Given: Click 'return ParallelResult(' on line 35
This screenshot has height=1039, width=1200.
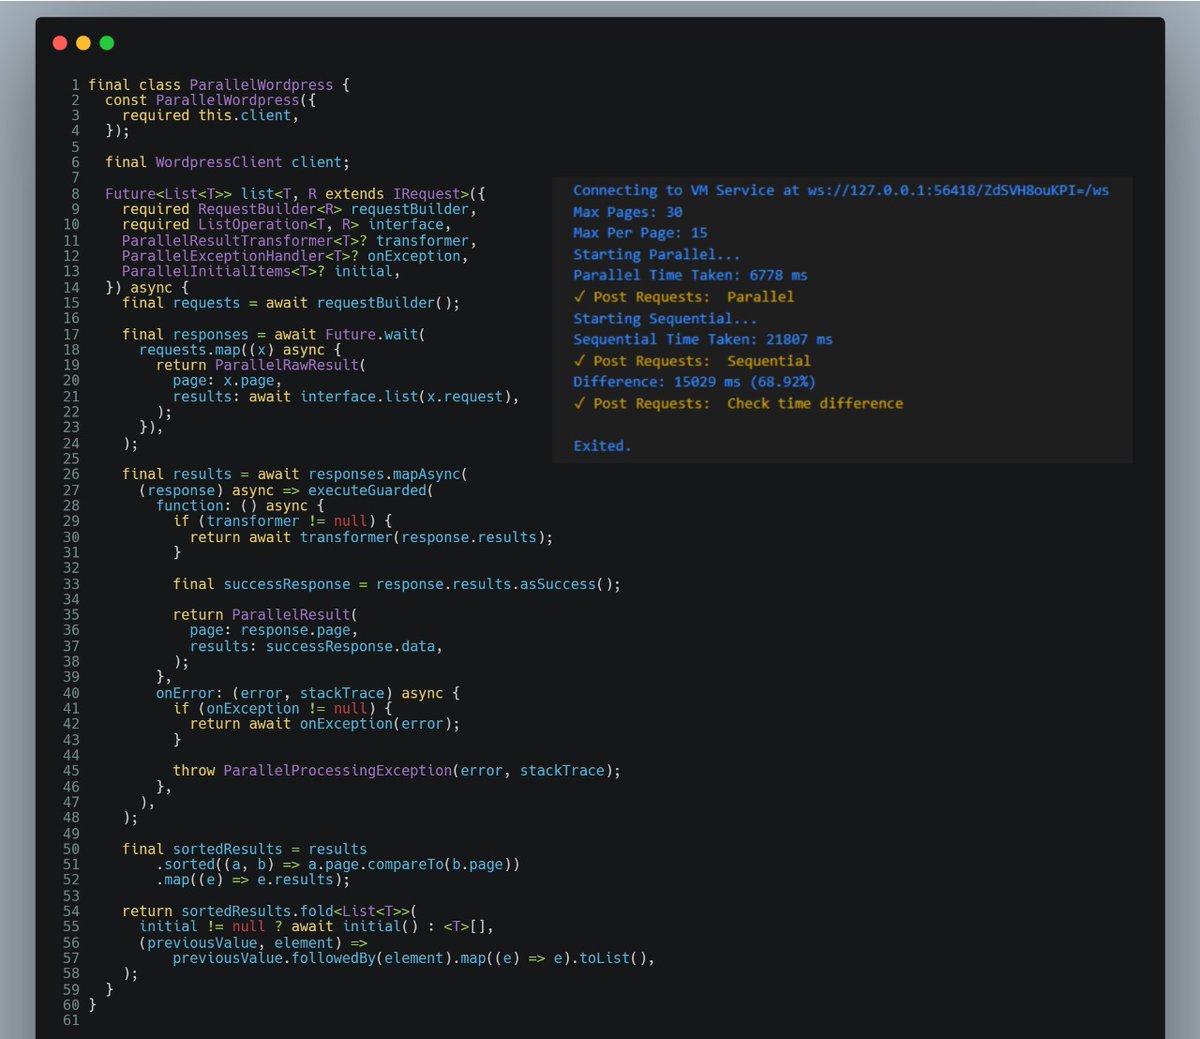Looking at the screenshot, I should 265,615.
